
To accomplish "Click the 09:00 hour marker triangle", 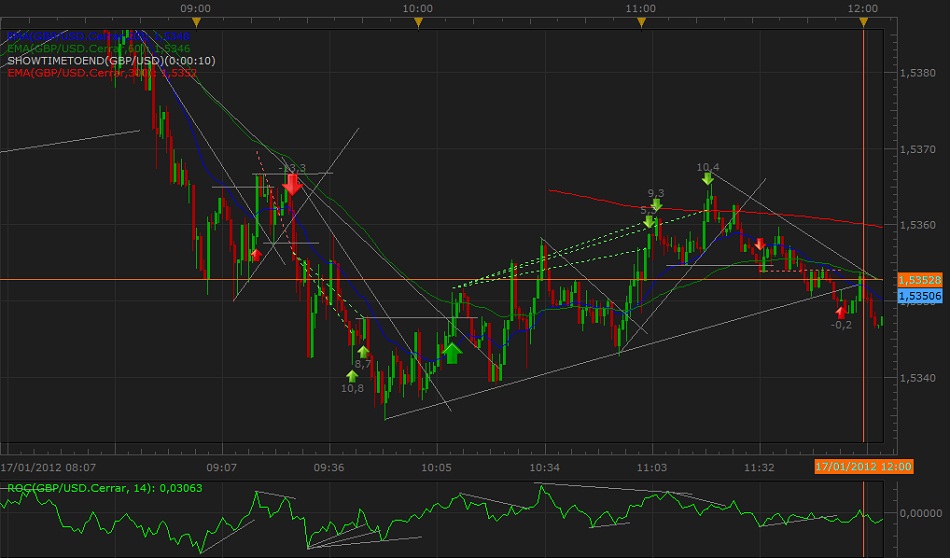I will (197, 22).
